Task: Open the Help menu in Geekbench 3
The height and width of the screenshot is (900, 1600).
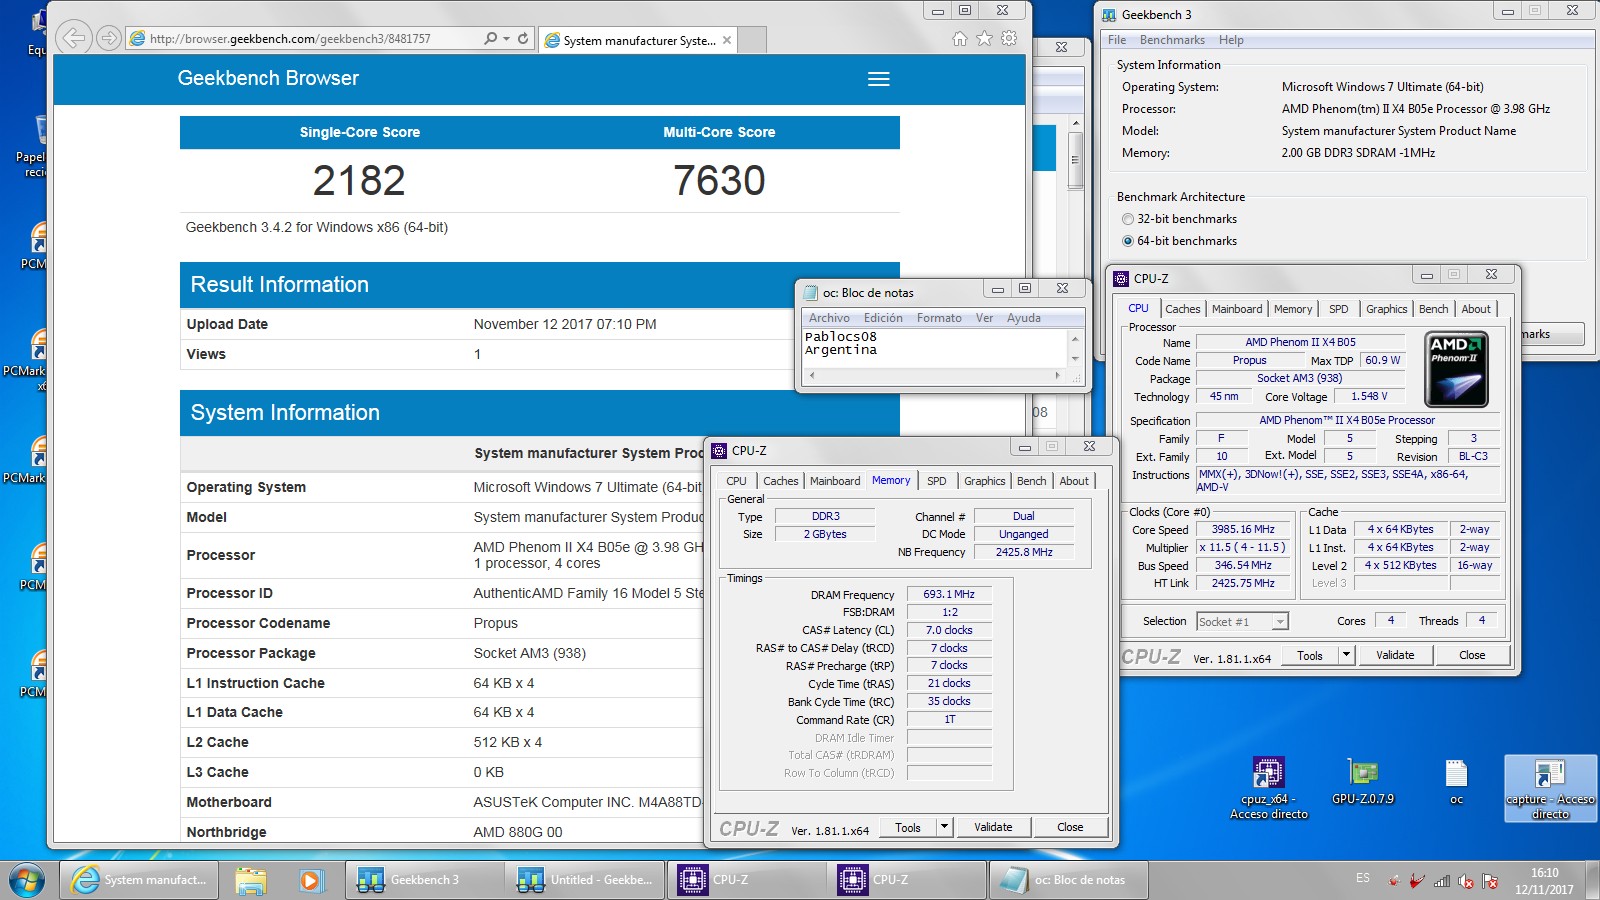Action: pyautogui.click(x=1231, y=40)
